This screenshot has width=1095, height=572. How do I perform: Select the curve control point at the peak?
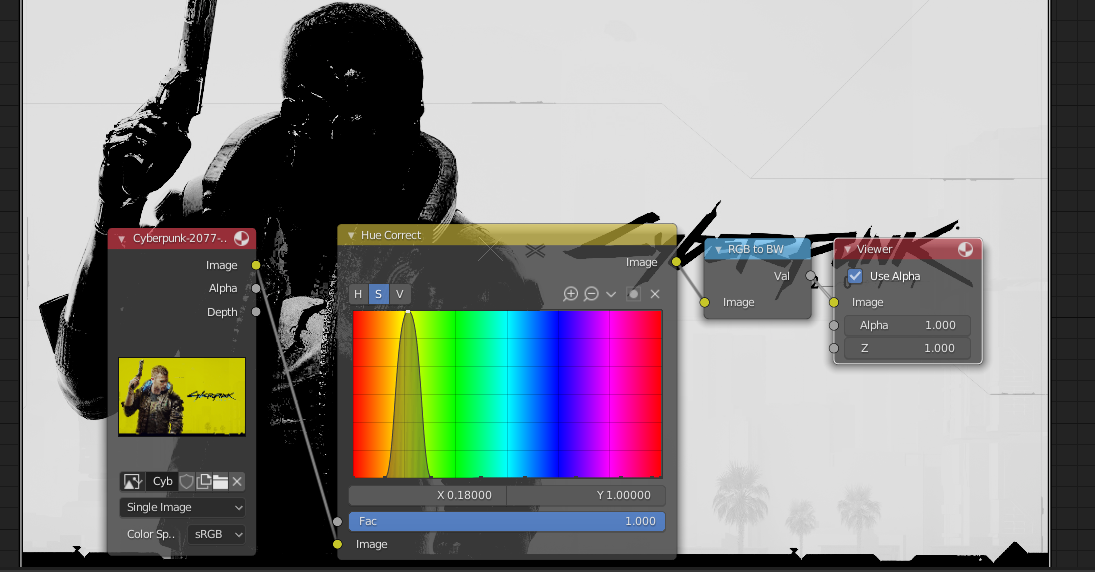click(x=408, y=312)
